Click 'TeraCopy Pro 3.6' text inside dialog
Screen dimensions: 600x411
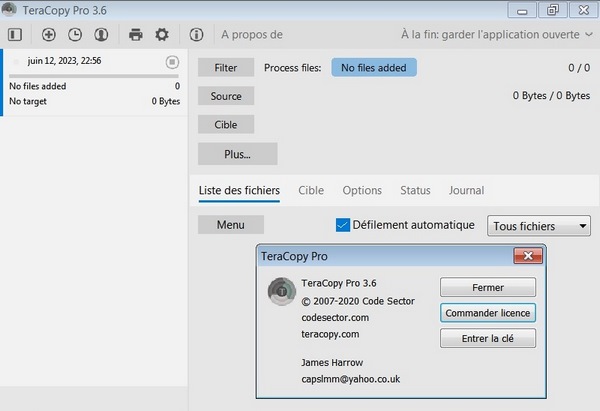(x=339, y=283)
